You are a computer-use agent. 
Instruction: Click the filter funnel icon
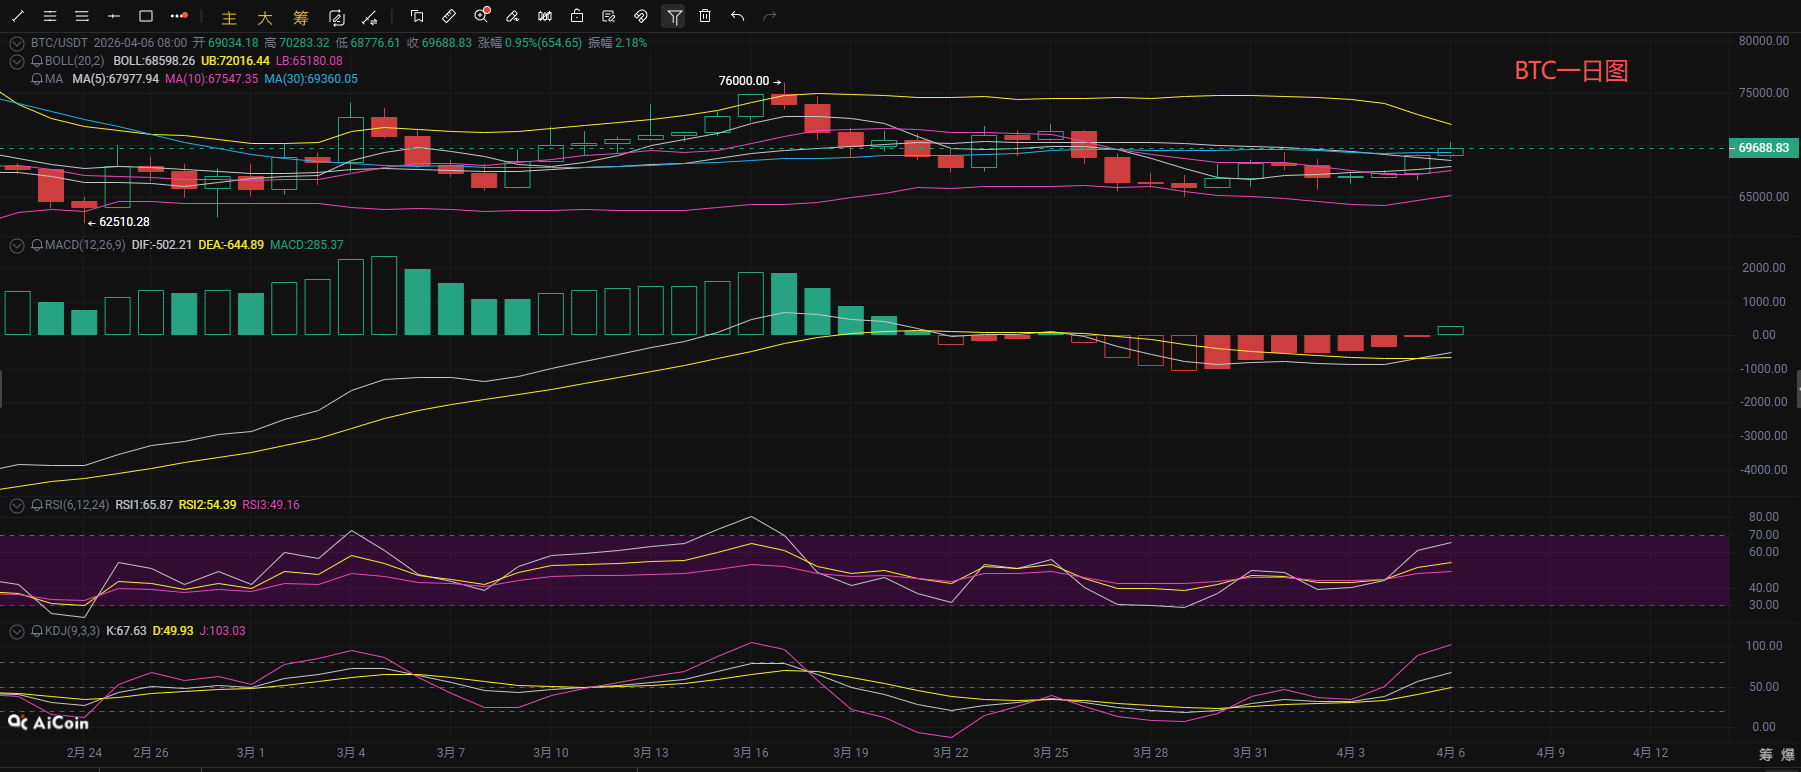674,16
